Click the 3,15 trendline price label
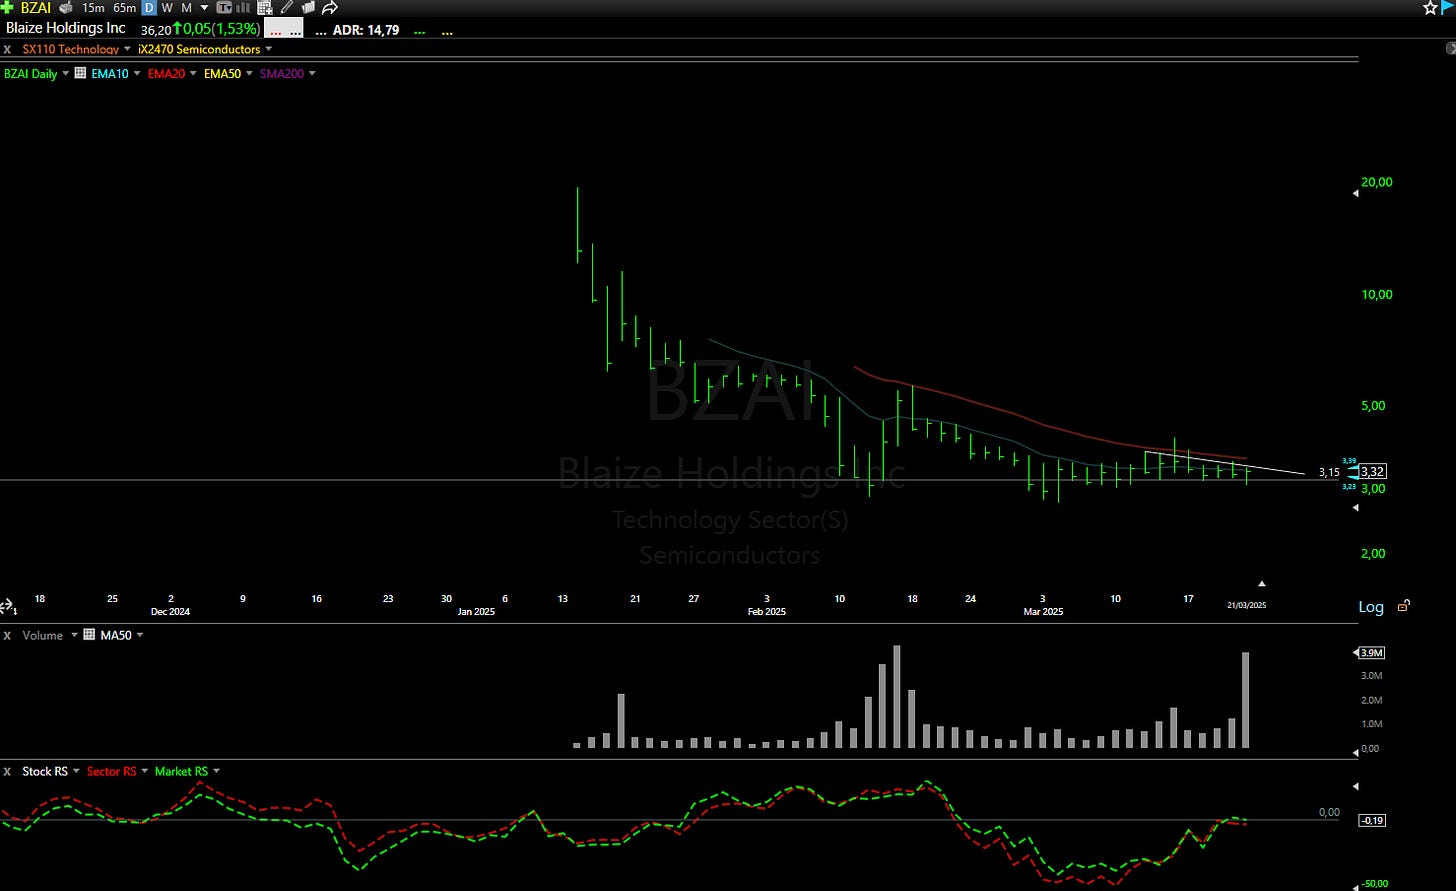 pyautogui.click(x=1329, y=472)
